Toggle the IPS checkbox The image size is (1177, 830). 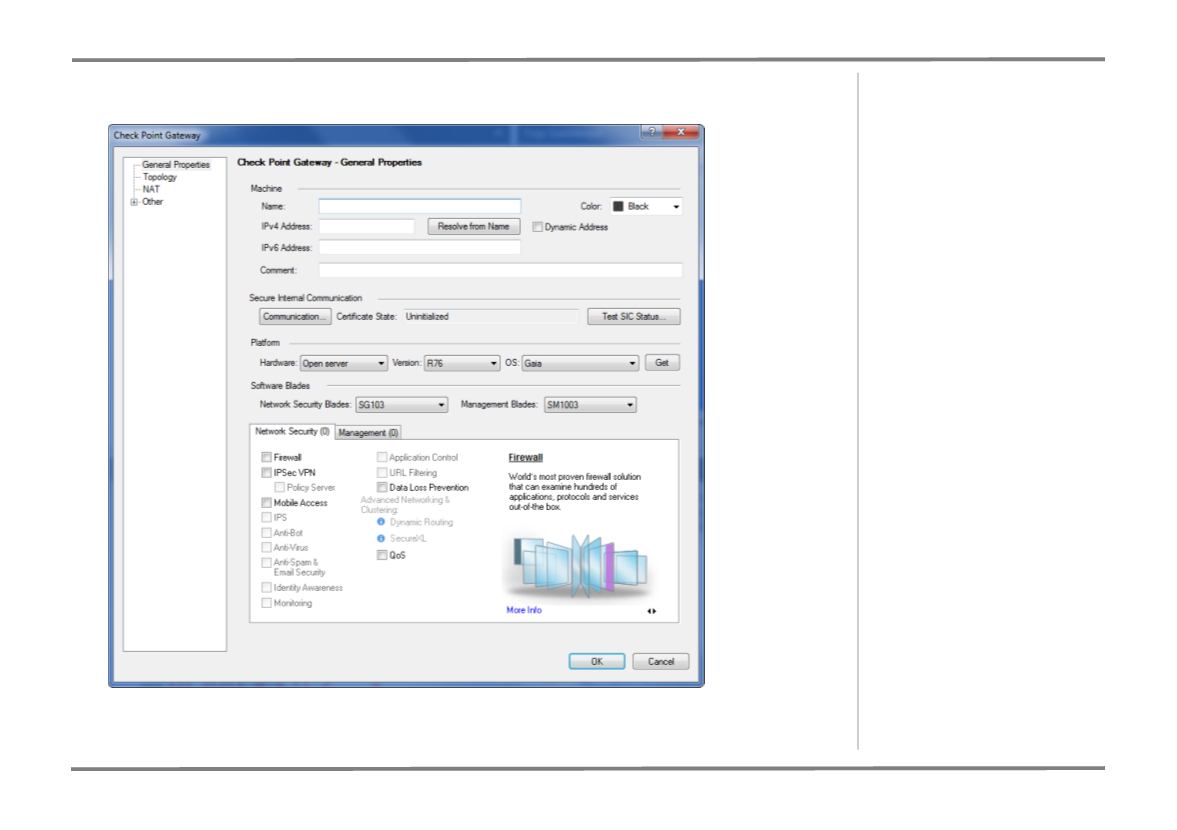(x=266, y=518)
